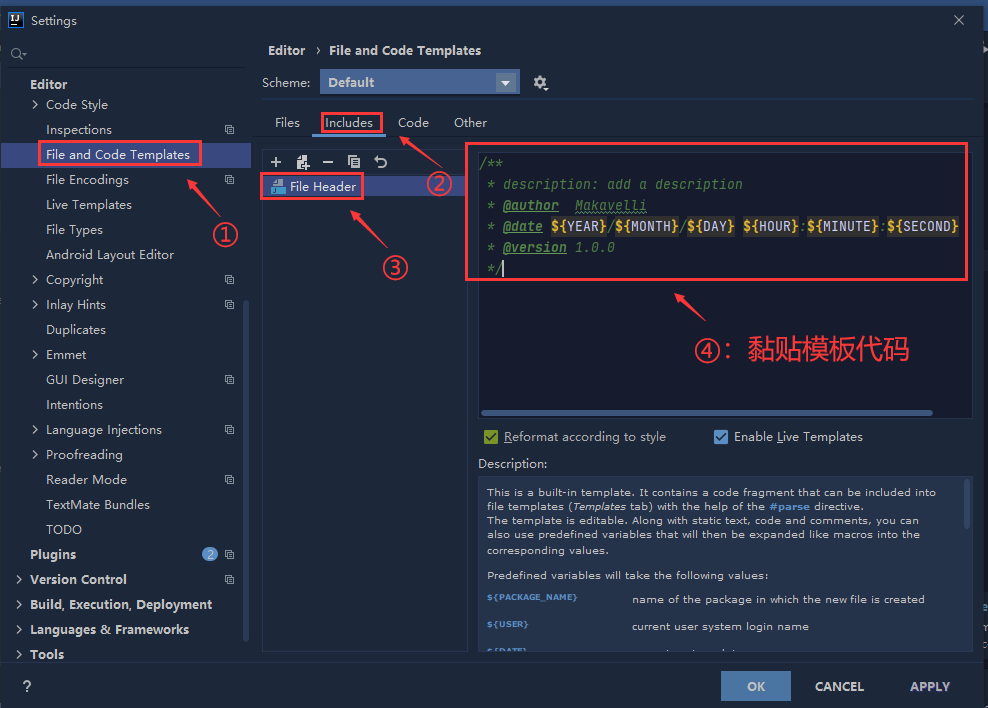Image resolution: width=988 pixels, height=708 pixels.
Task: Click the remove template minus icon
Action: (328, 163)
